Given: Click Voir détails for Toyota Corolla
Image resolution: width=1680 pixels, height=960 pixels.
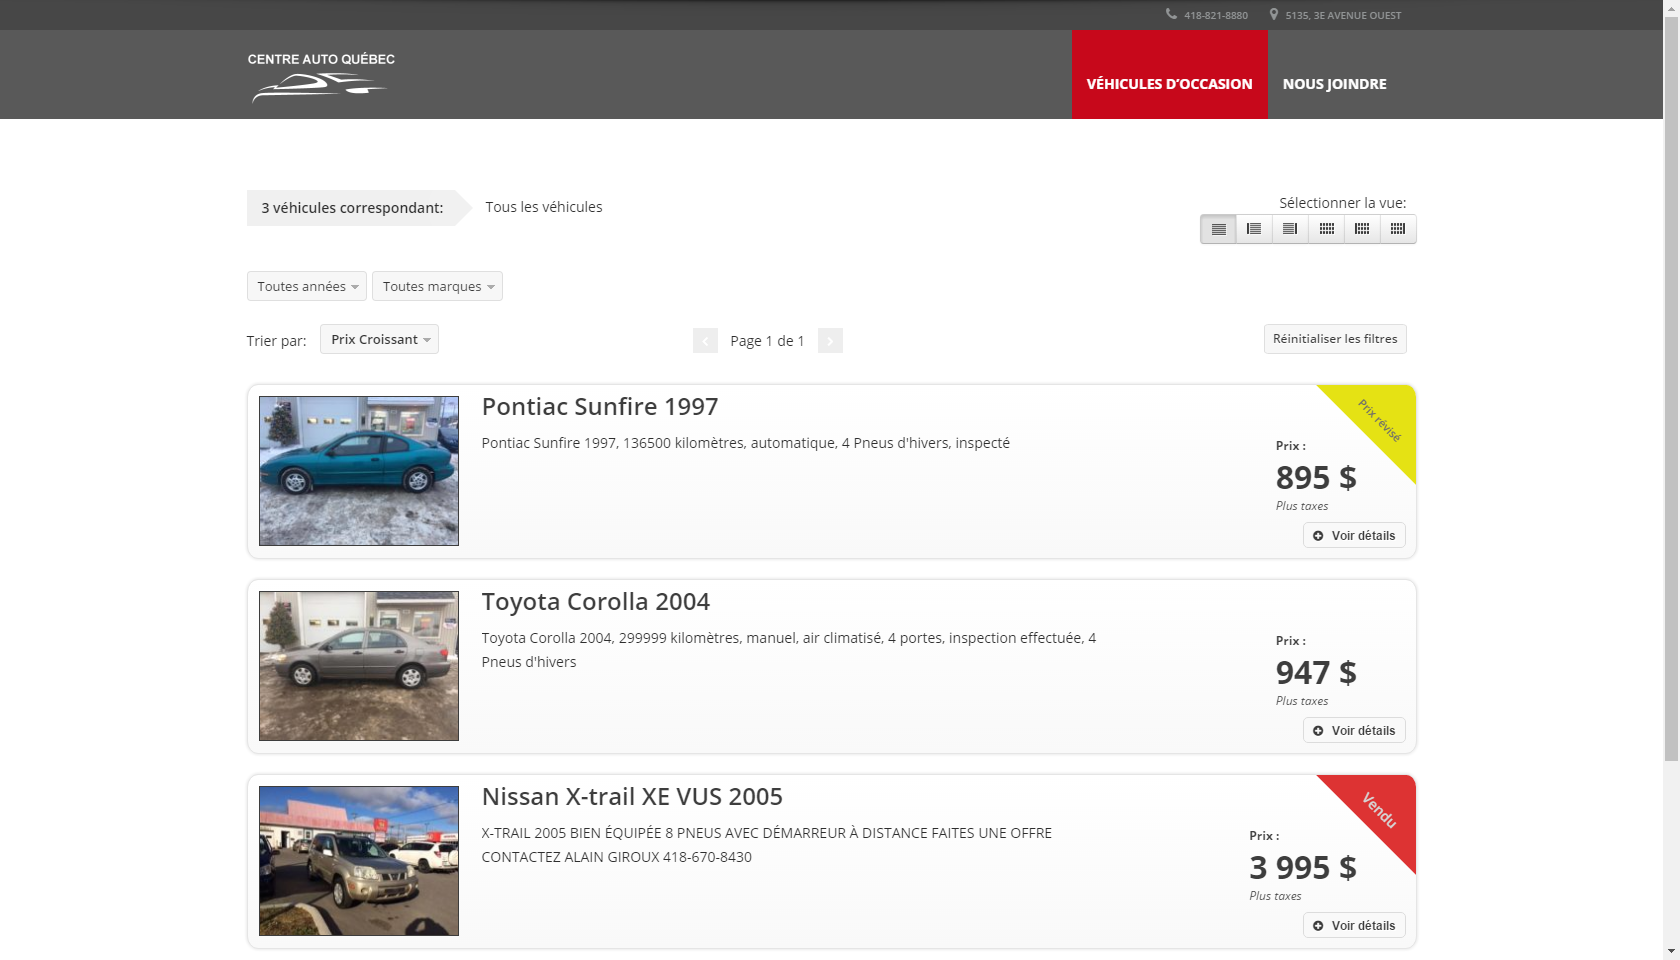Looking at the screenshot, I should (1354, 730).
